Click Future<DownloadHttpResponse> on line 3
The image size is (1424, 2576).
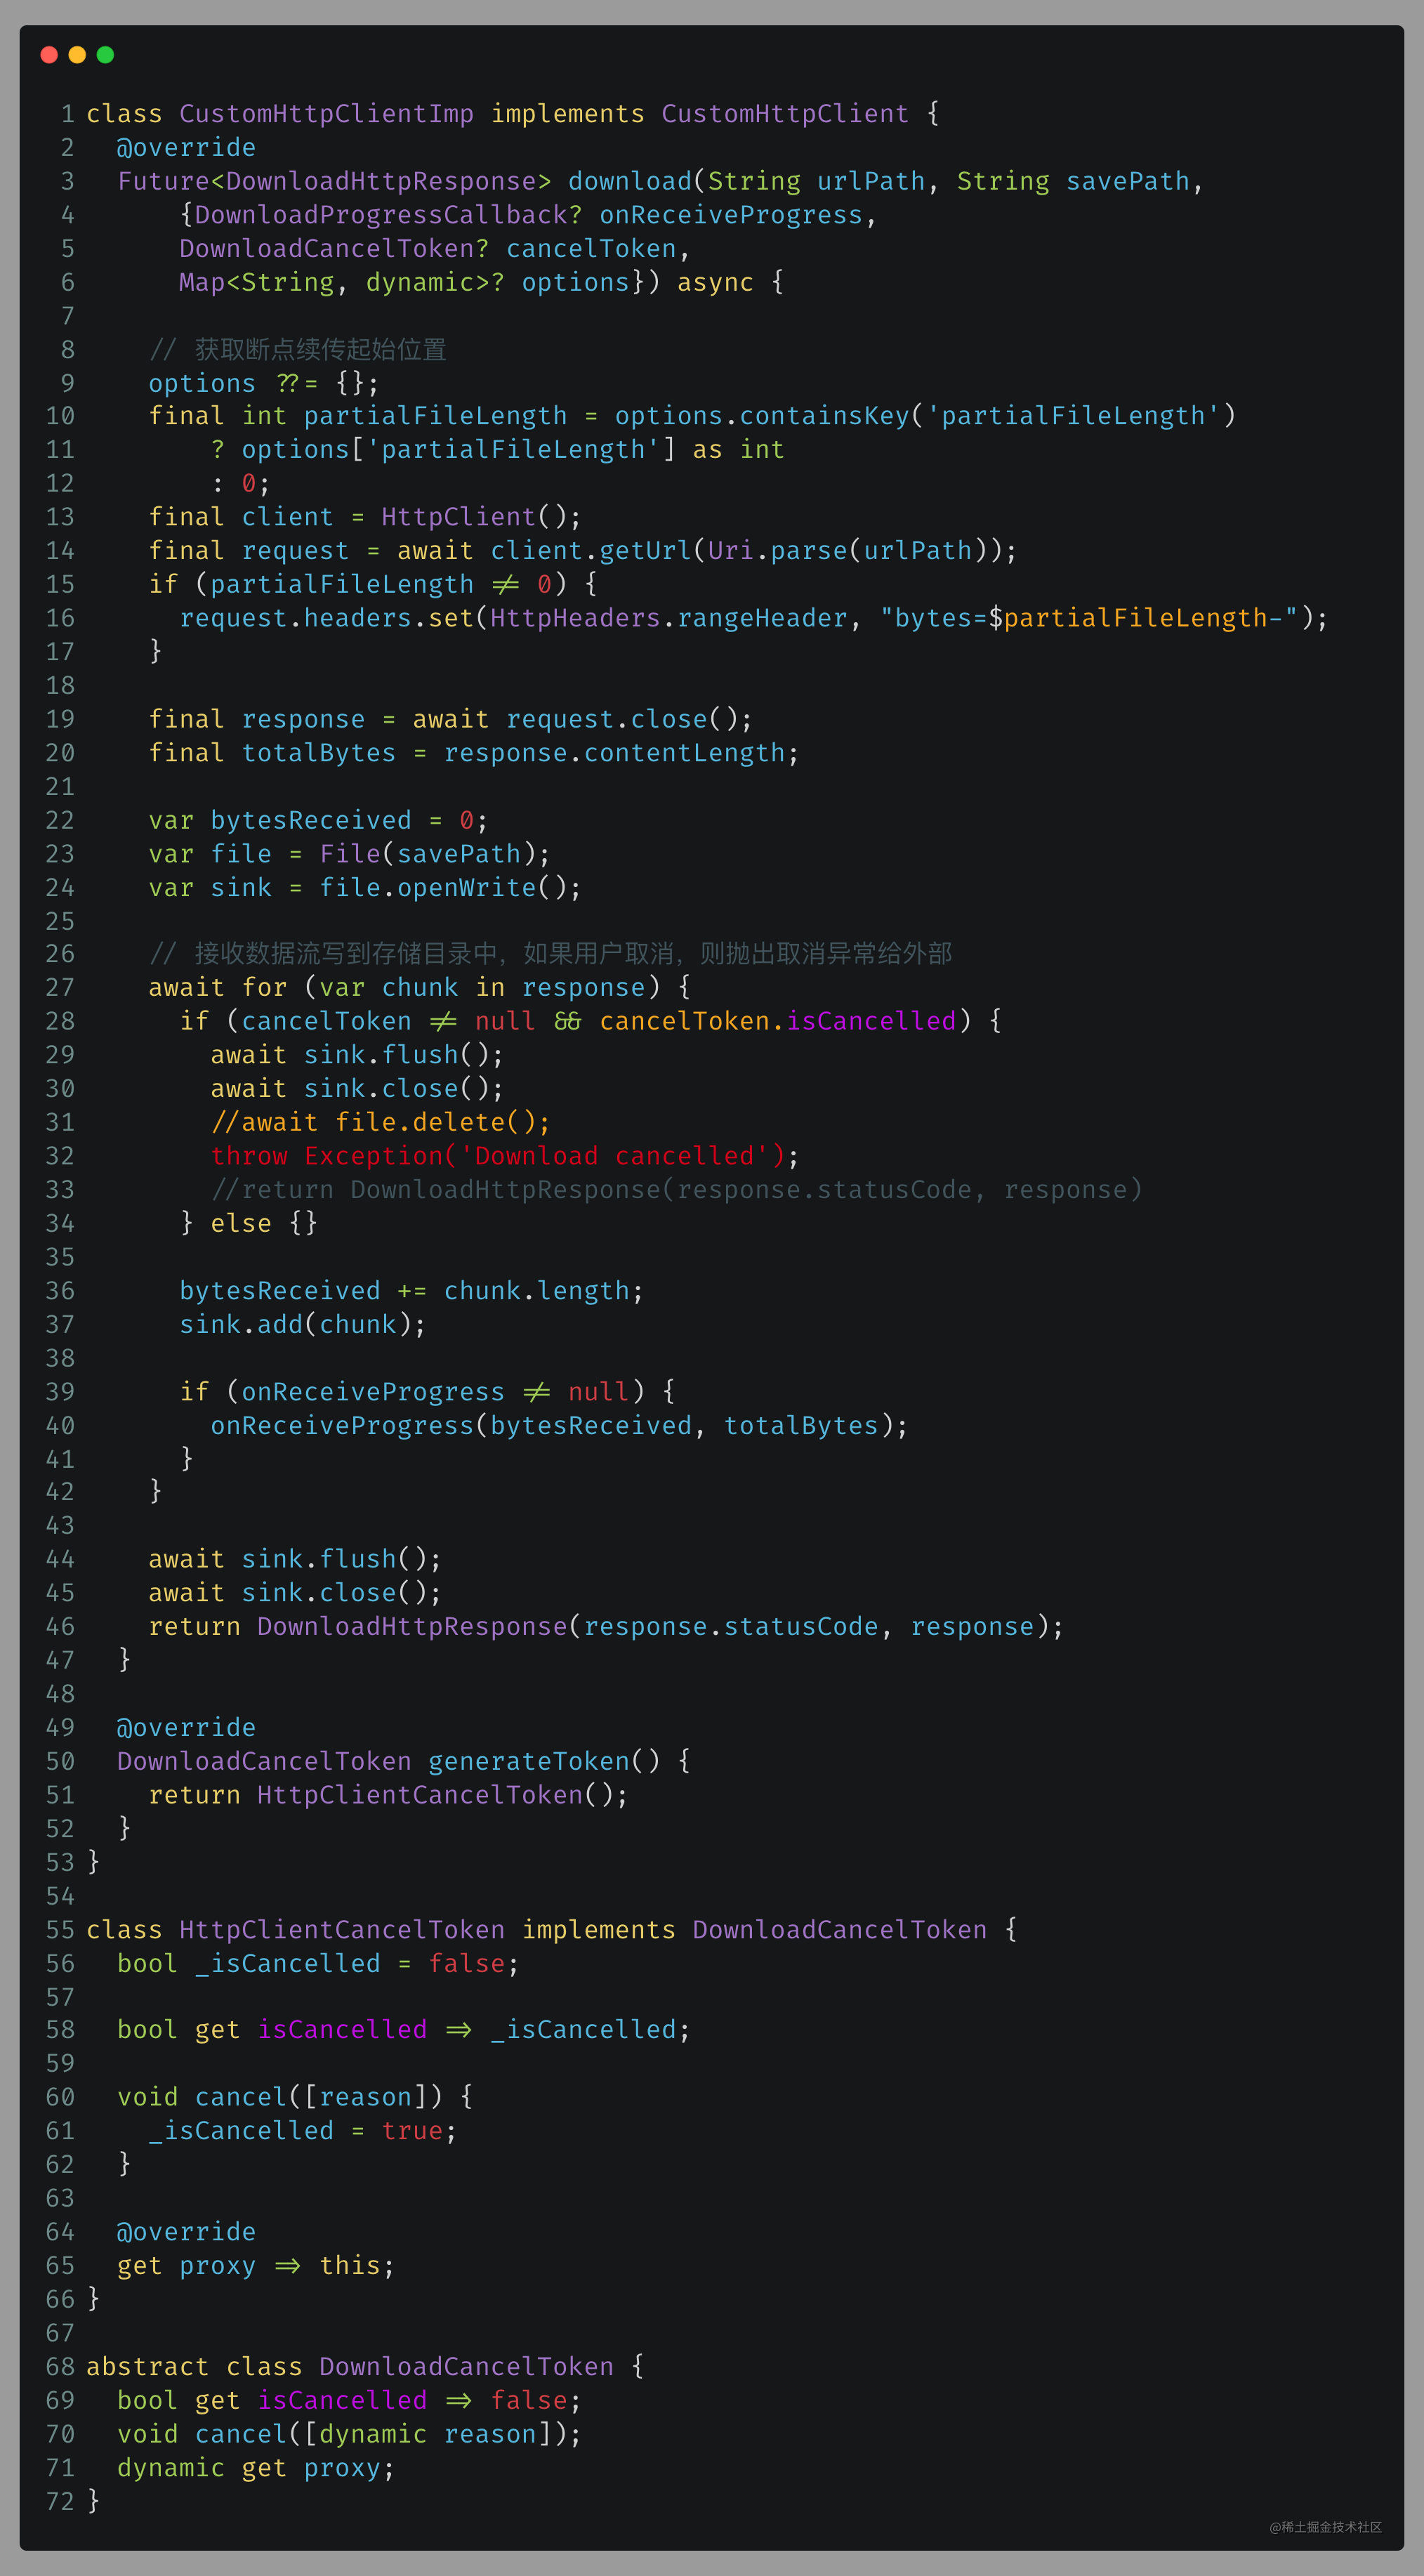click(334, 181)
